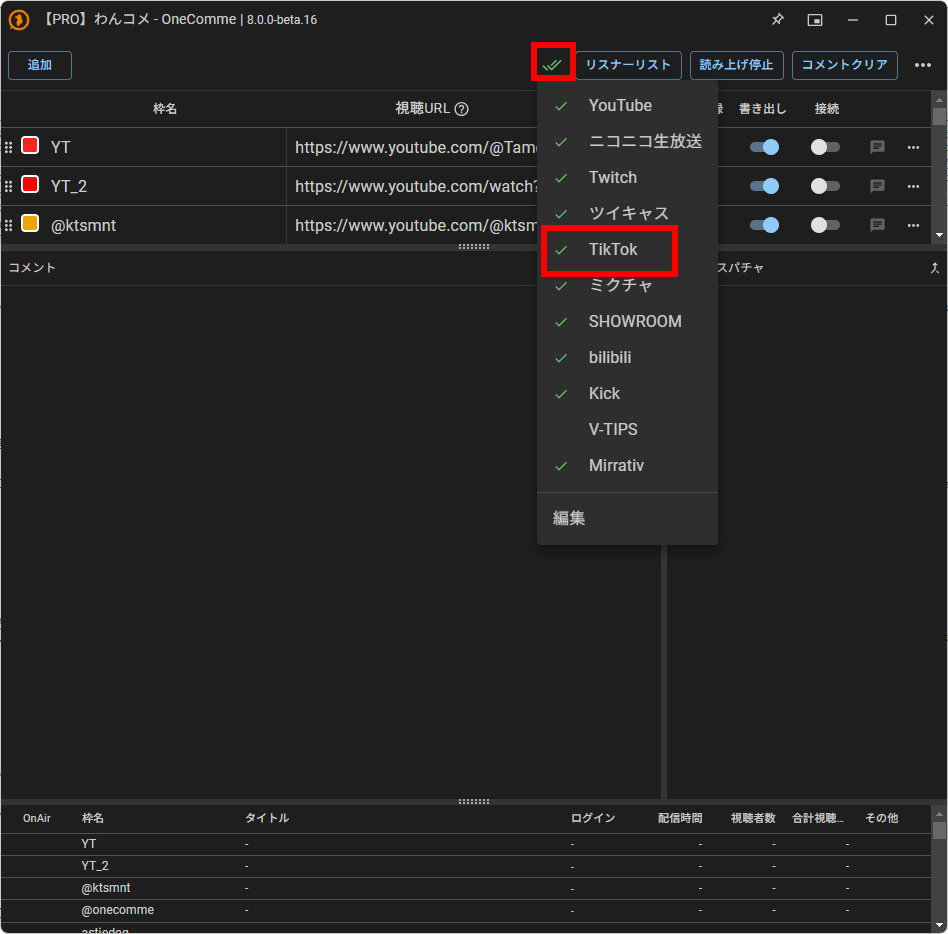Click the help icon next to 視聴URL
This screenshot has width=948, height=934.
(461, 109)
